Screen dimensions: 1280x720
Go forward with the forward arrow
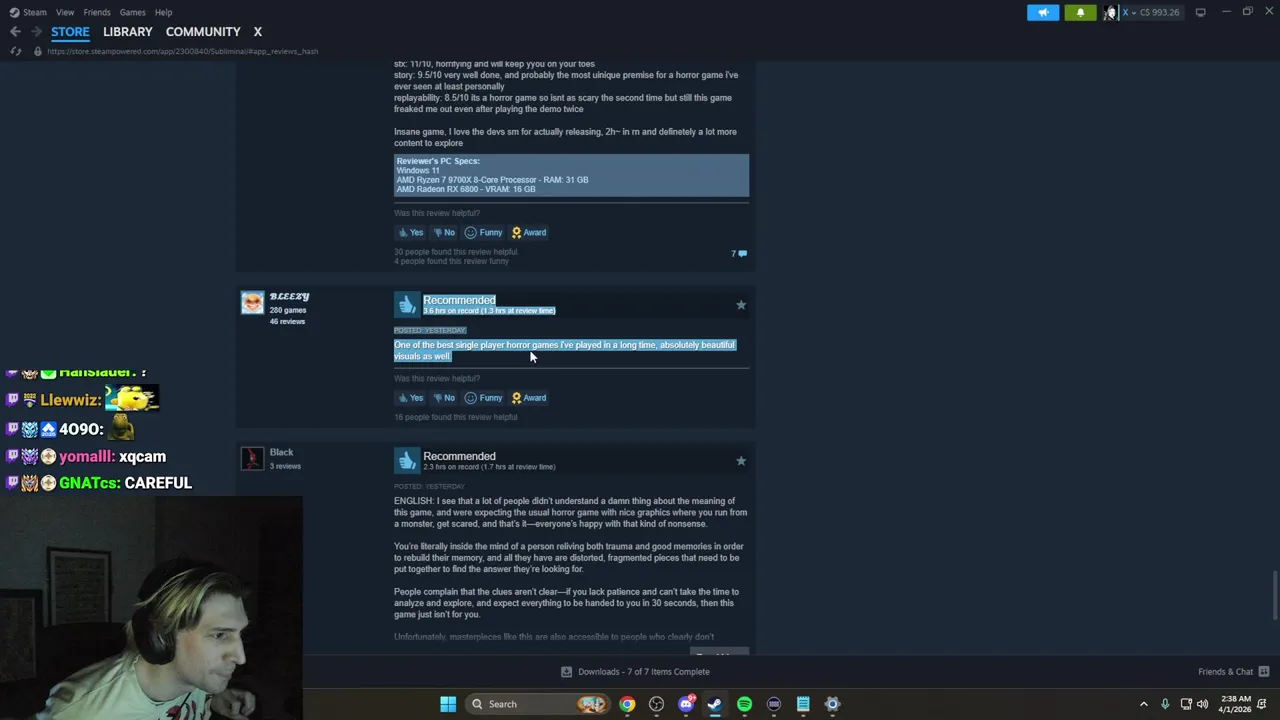[36, 32]
